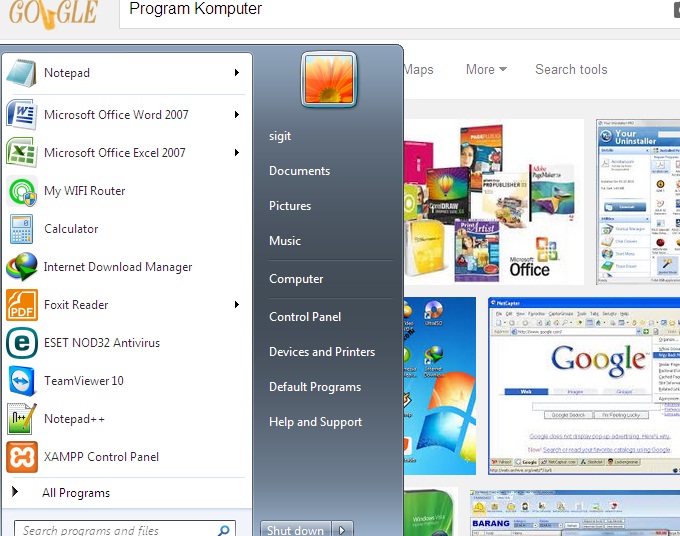680x536 pixels.
Task: Open the NetCaptor Google browser image
Action: 584,386
